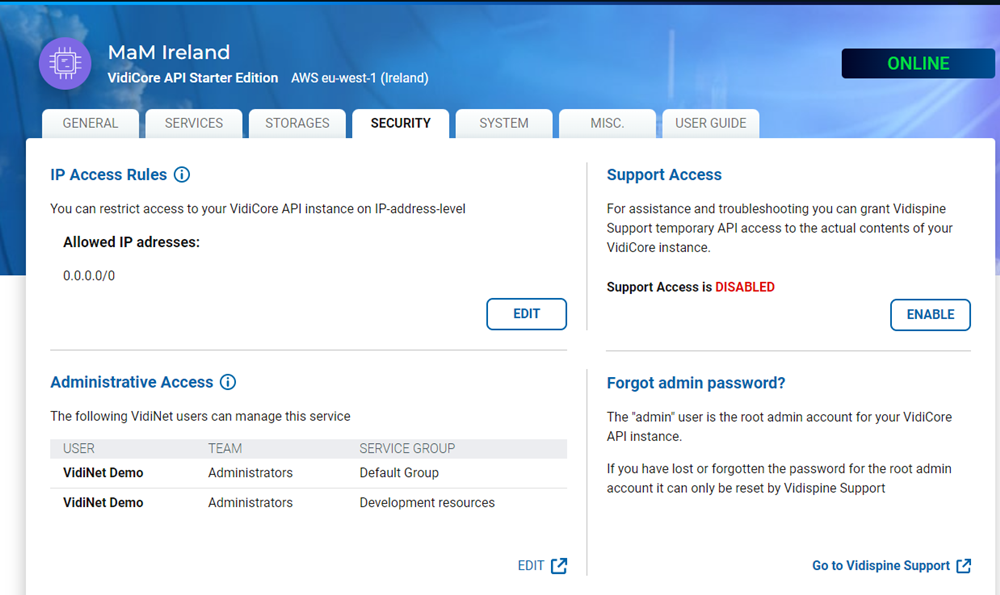
Task: Open the General tab
Action: pyautogui.click(x=90, y=123)
